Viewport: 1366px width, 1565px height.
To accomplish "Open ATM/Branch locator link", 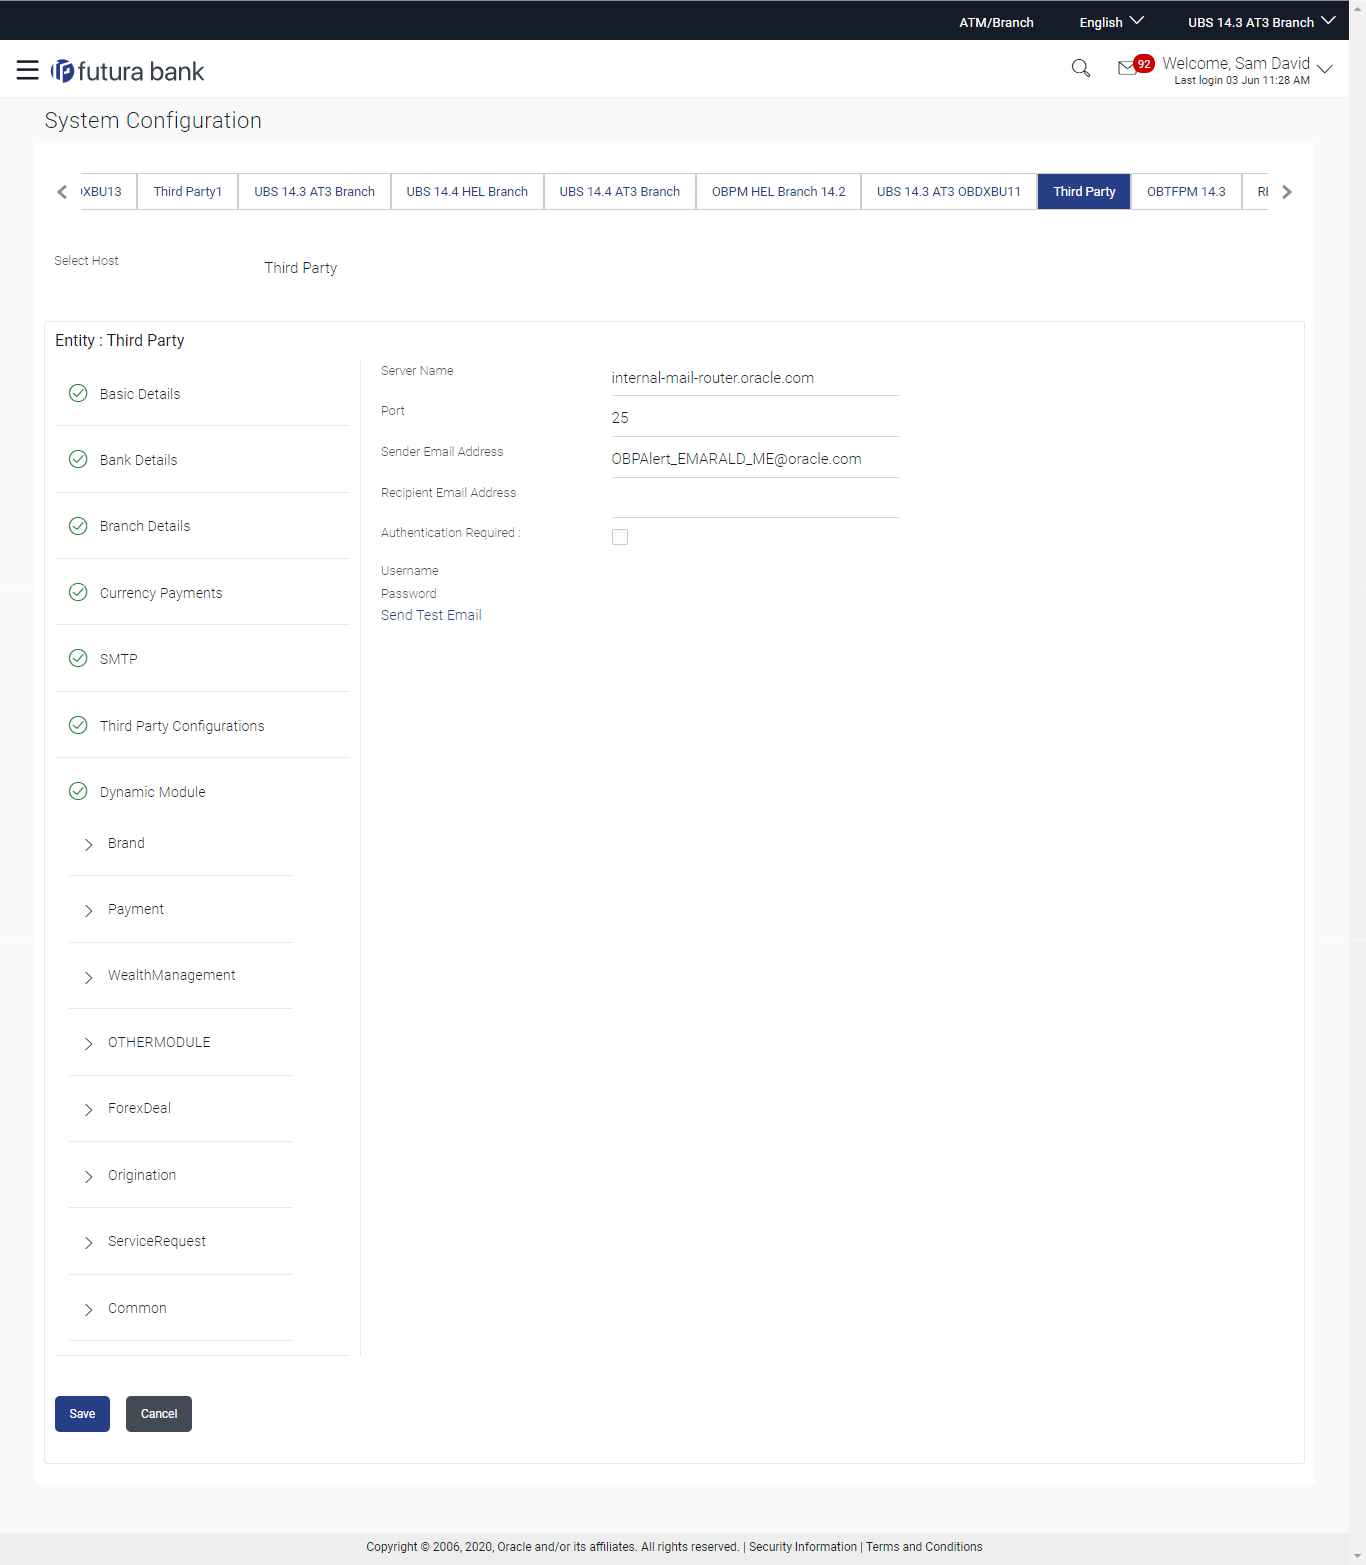I will click(x=996, y=22).
